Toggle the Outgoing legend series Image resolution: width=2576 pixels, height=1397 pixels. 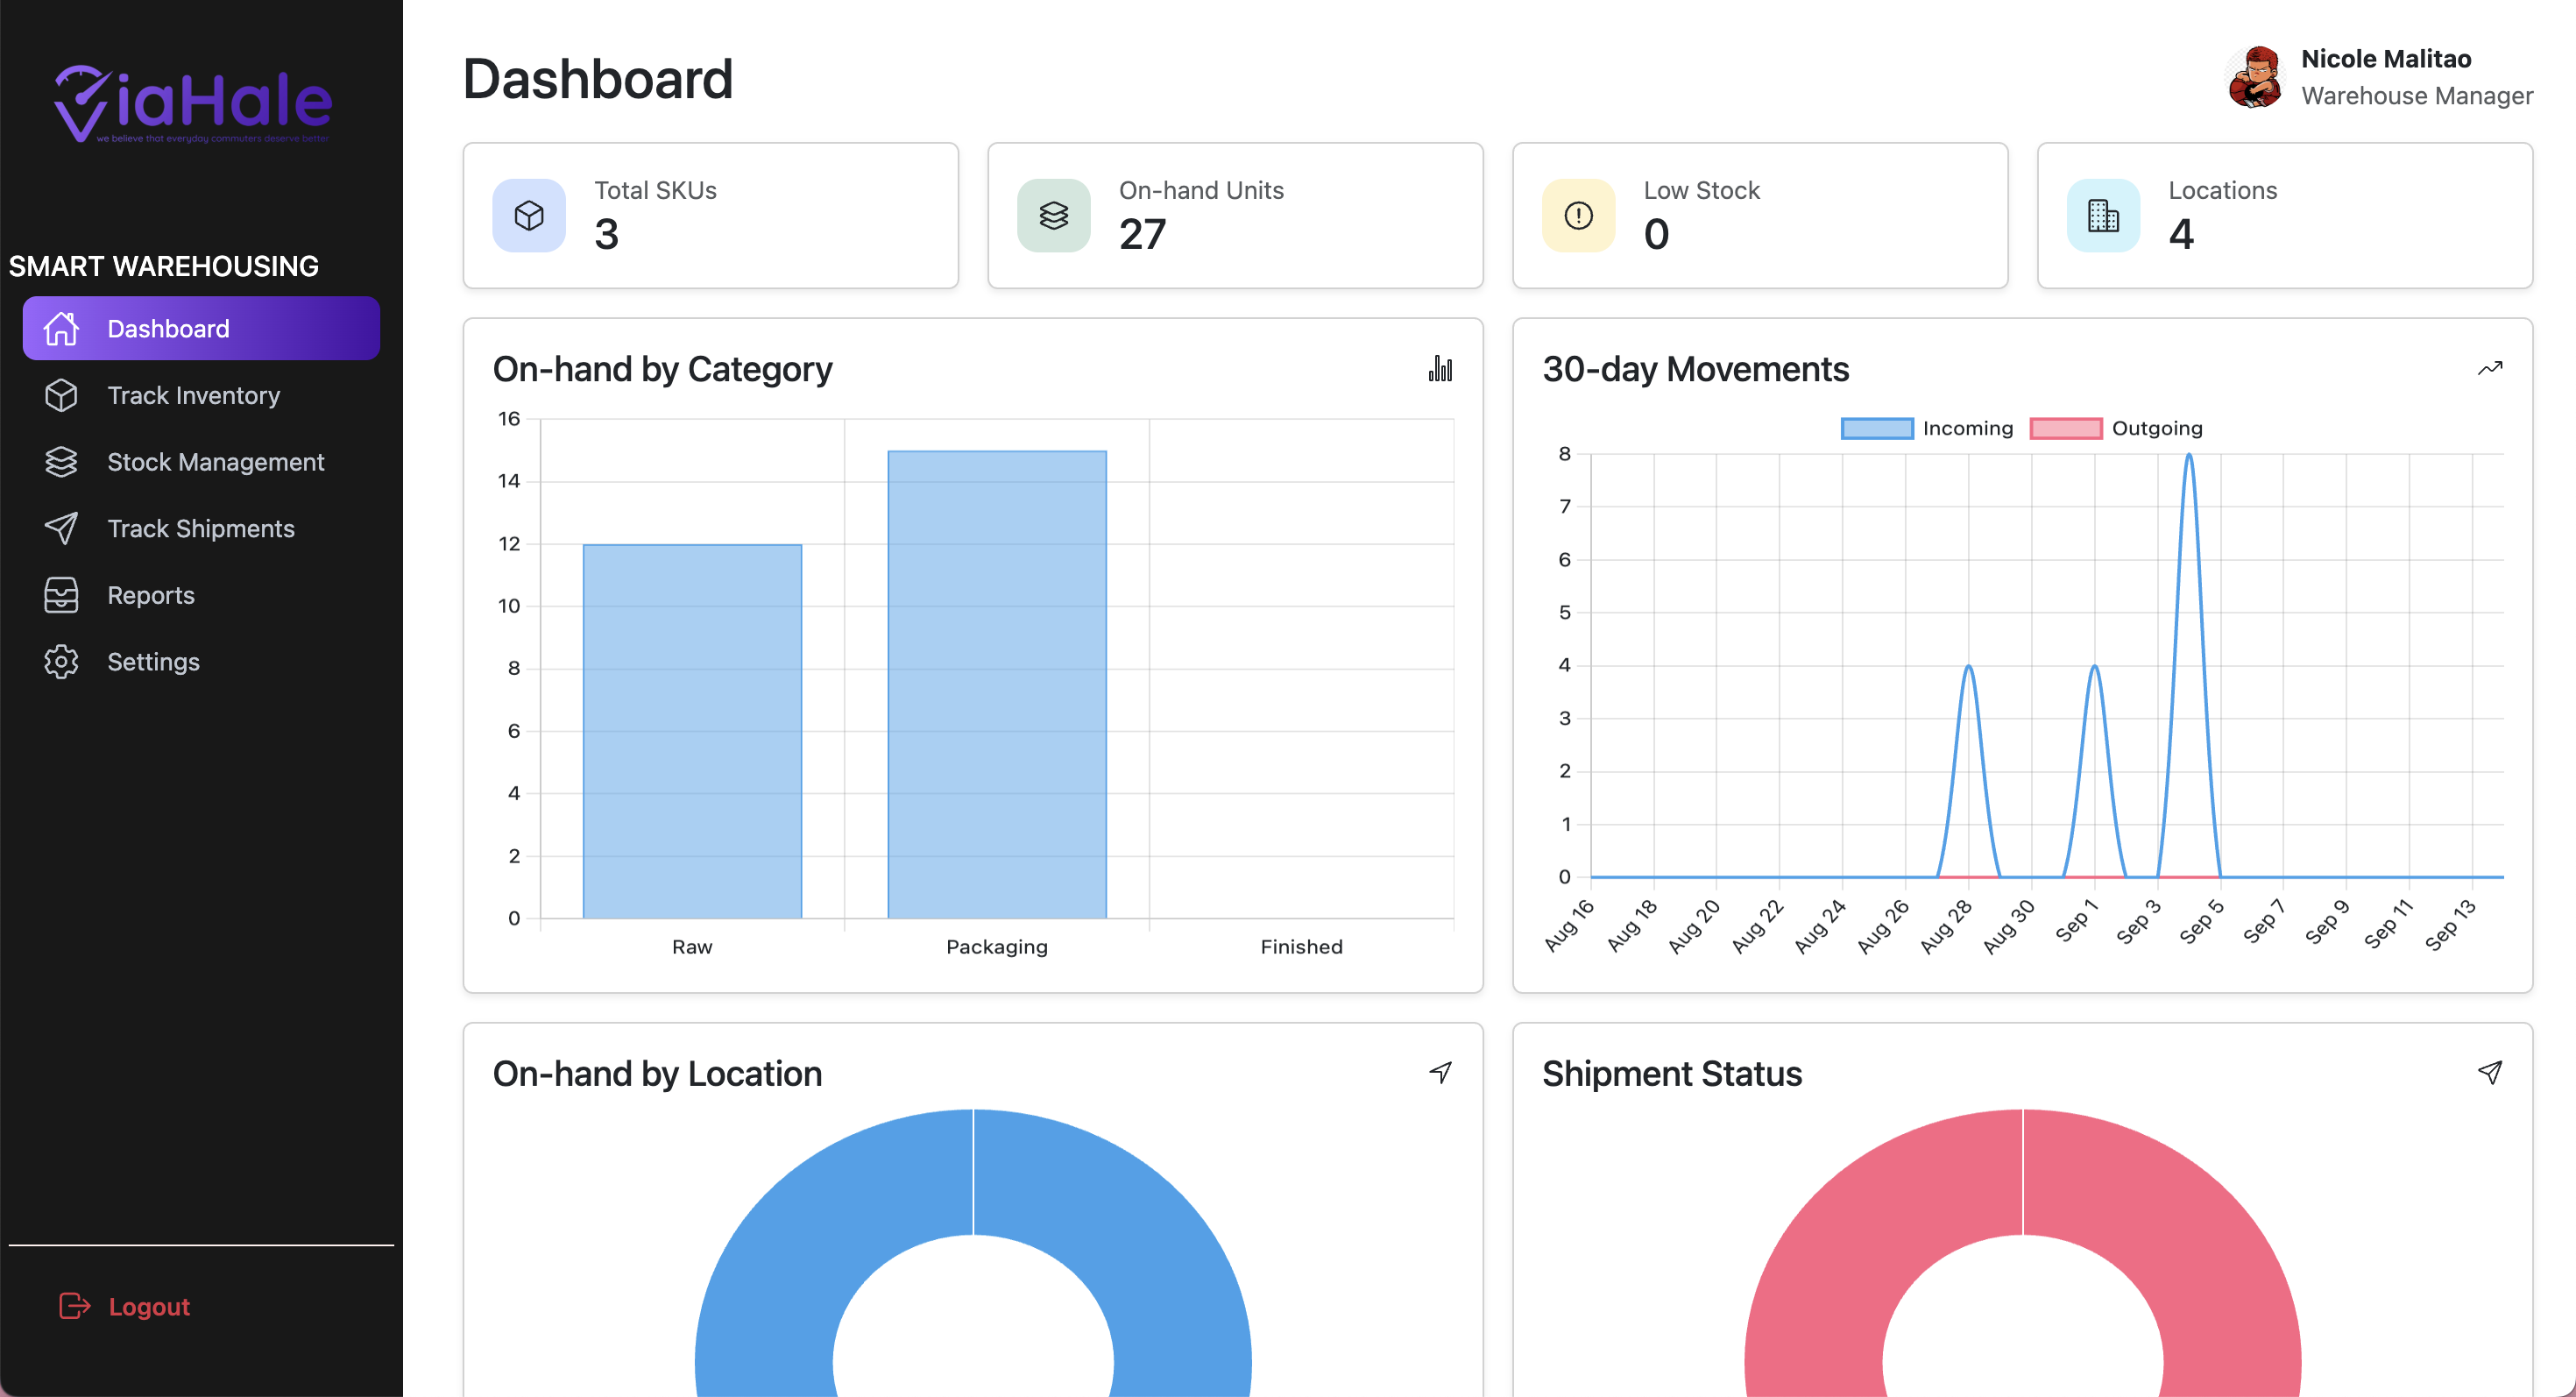click(2116, 428)
